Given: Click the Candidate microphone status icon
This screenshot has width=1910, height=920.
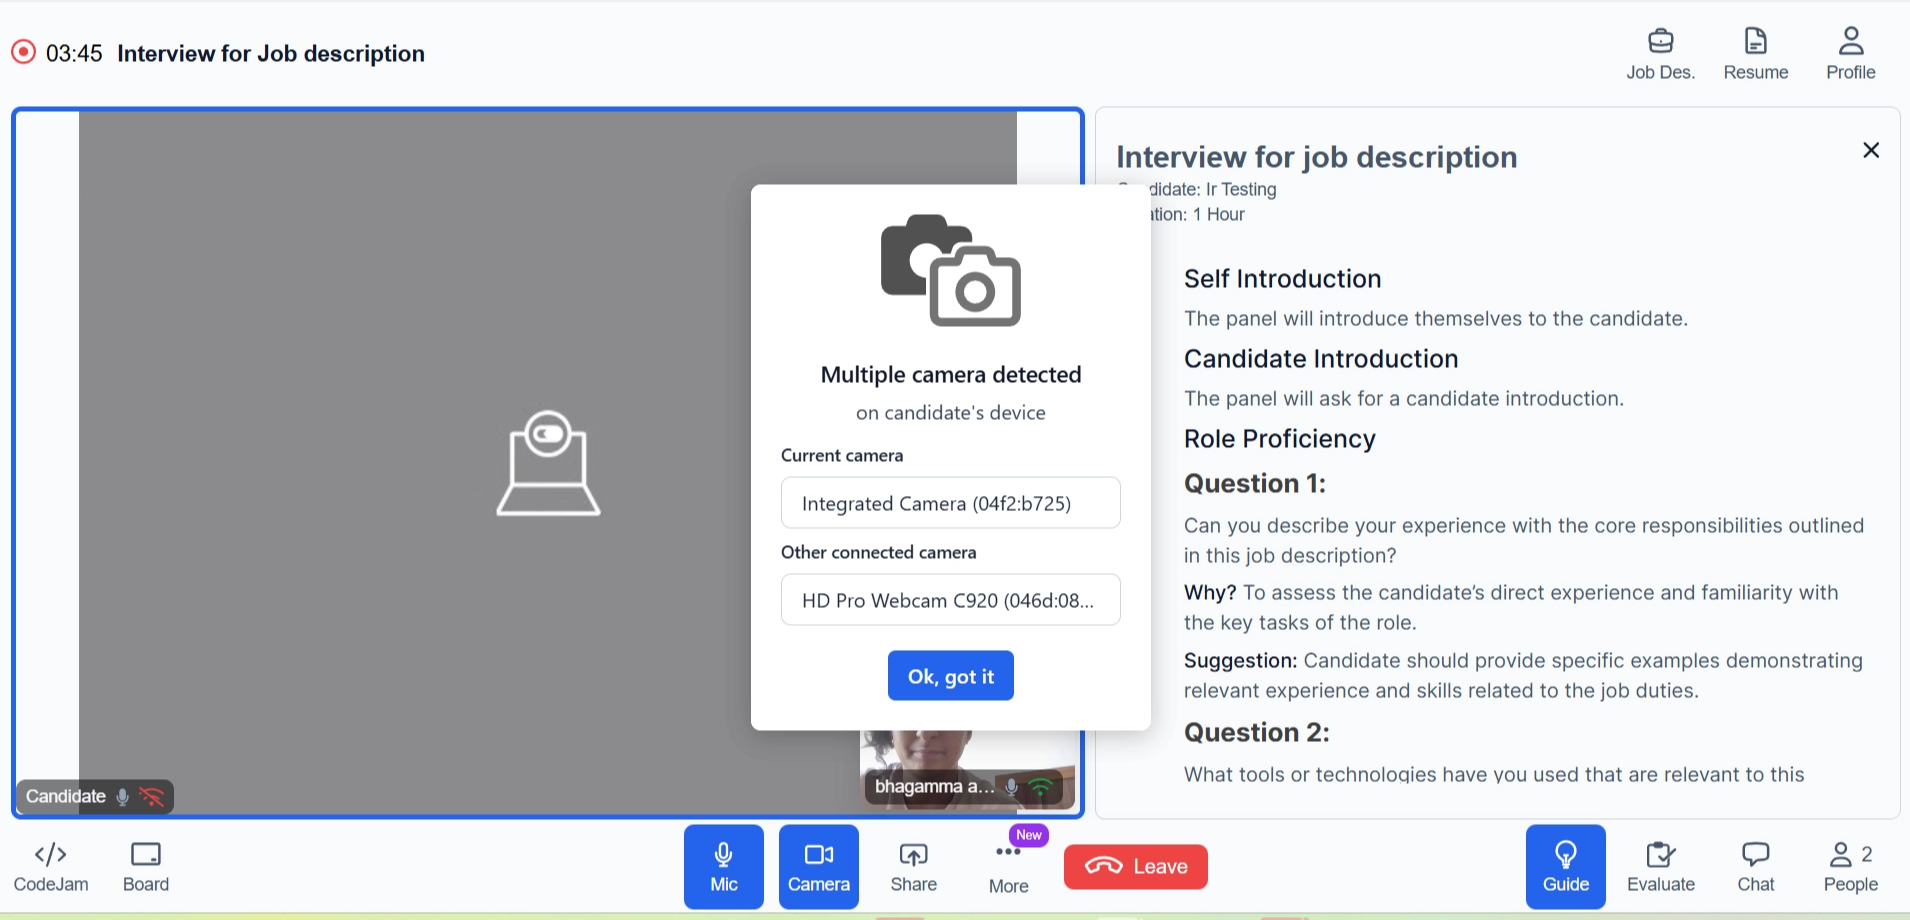Looking at the screenshot, I should point(123,797).
